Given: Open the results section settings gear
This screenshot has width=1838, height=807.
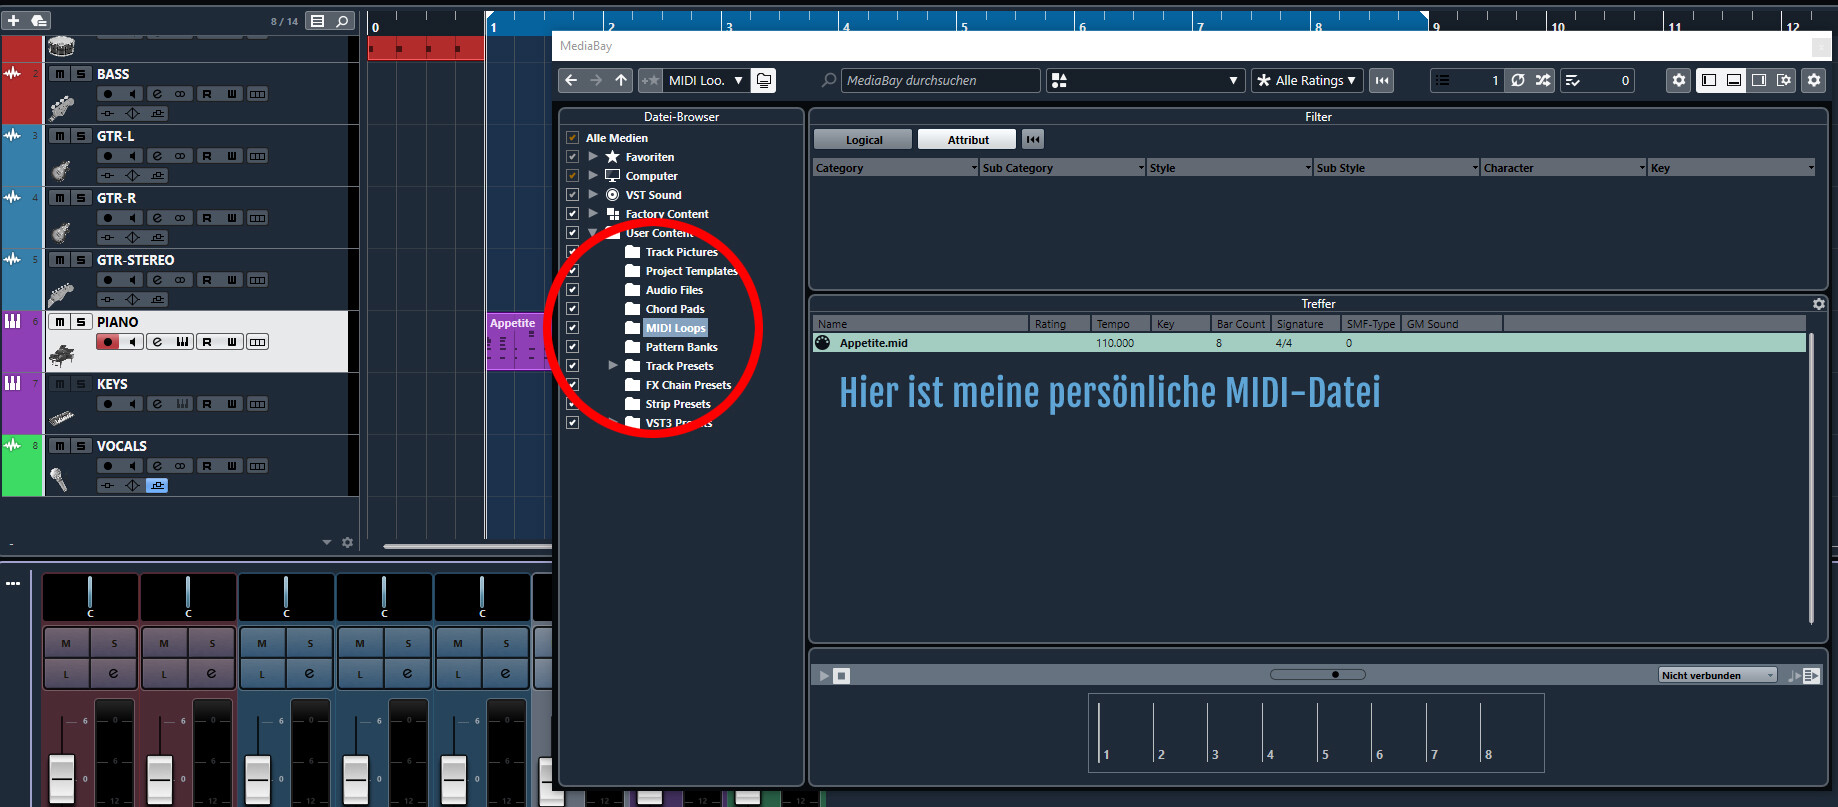Looking at the screenshot, I should pos(1819,303).
